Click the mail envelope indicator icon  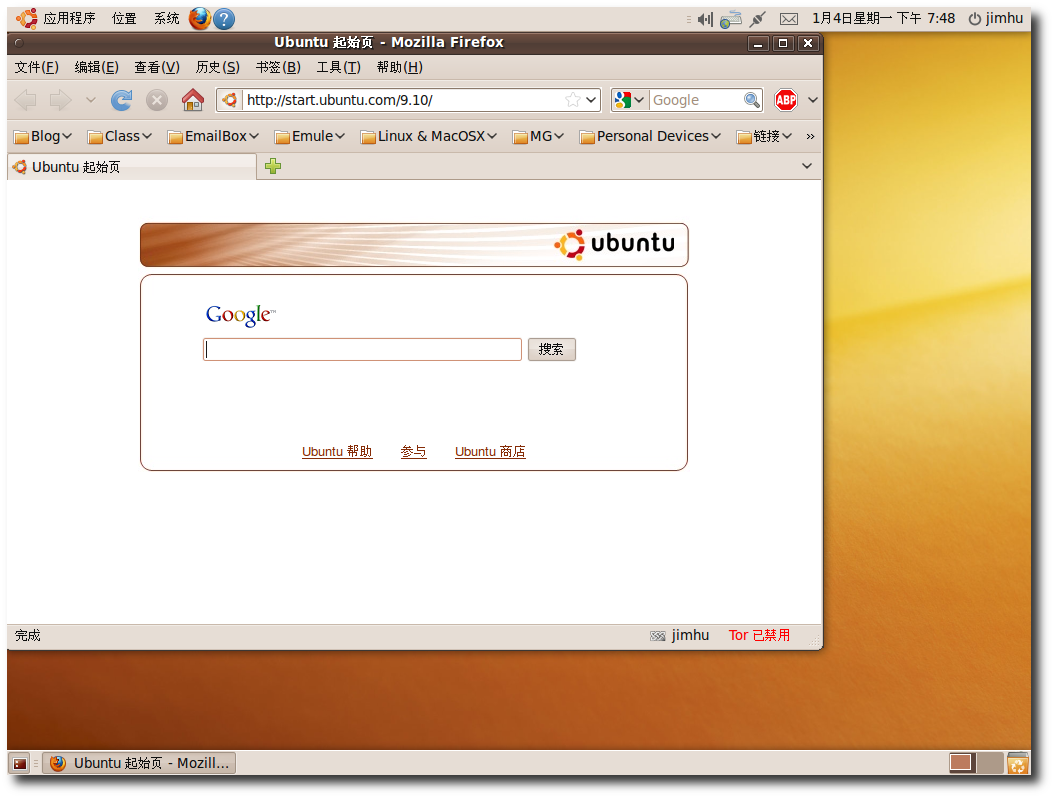point(789,19)
